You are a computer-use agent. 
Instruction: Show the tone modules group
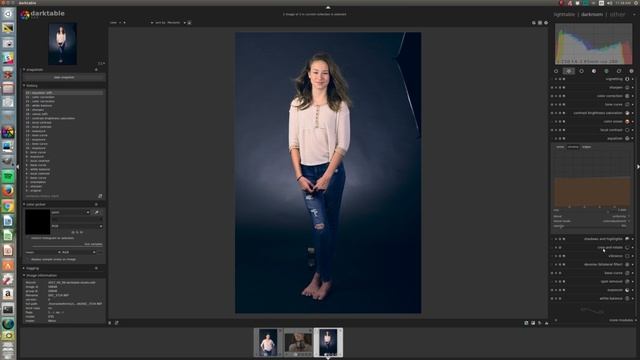pos(594,71)
